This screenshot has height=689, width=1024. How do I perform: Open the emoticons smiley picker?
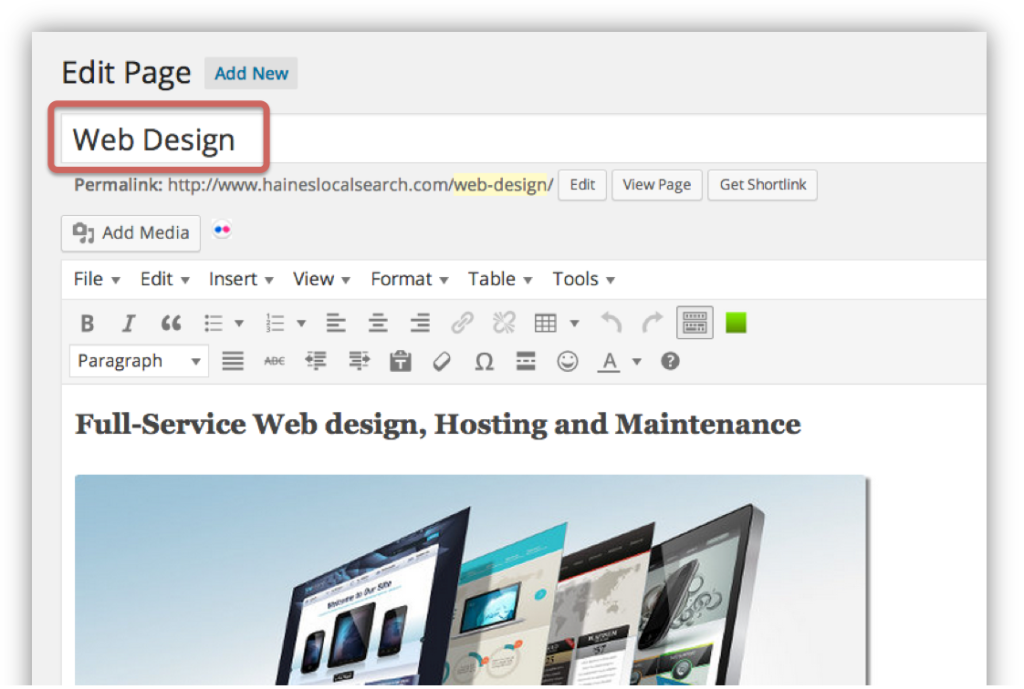coord(568,361)
